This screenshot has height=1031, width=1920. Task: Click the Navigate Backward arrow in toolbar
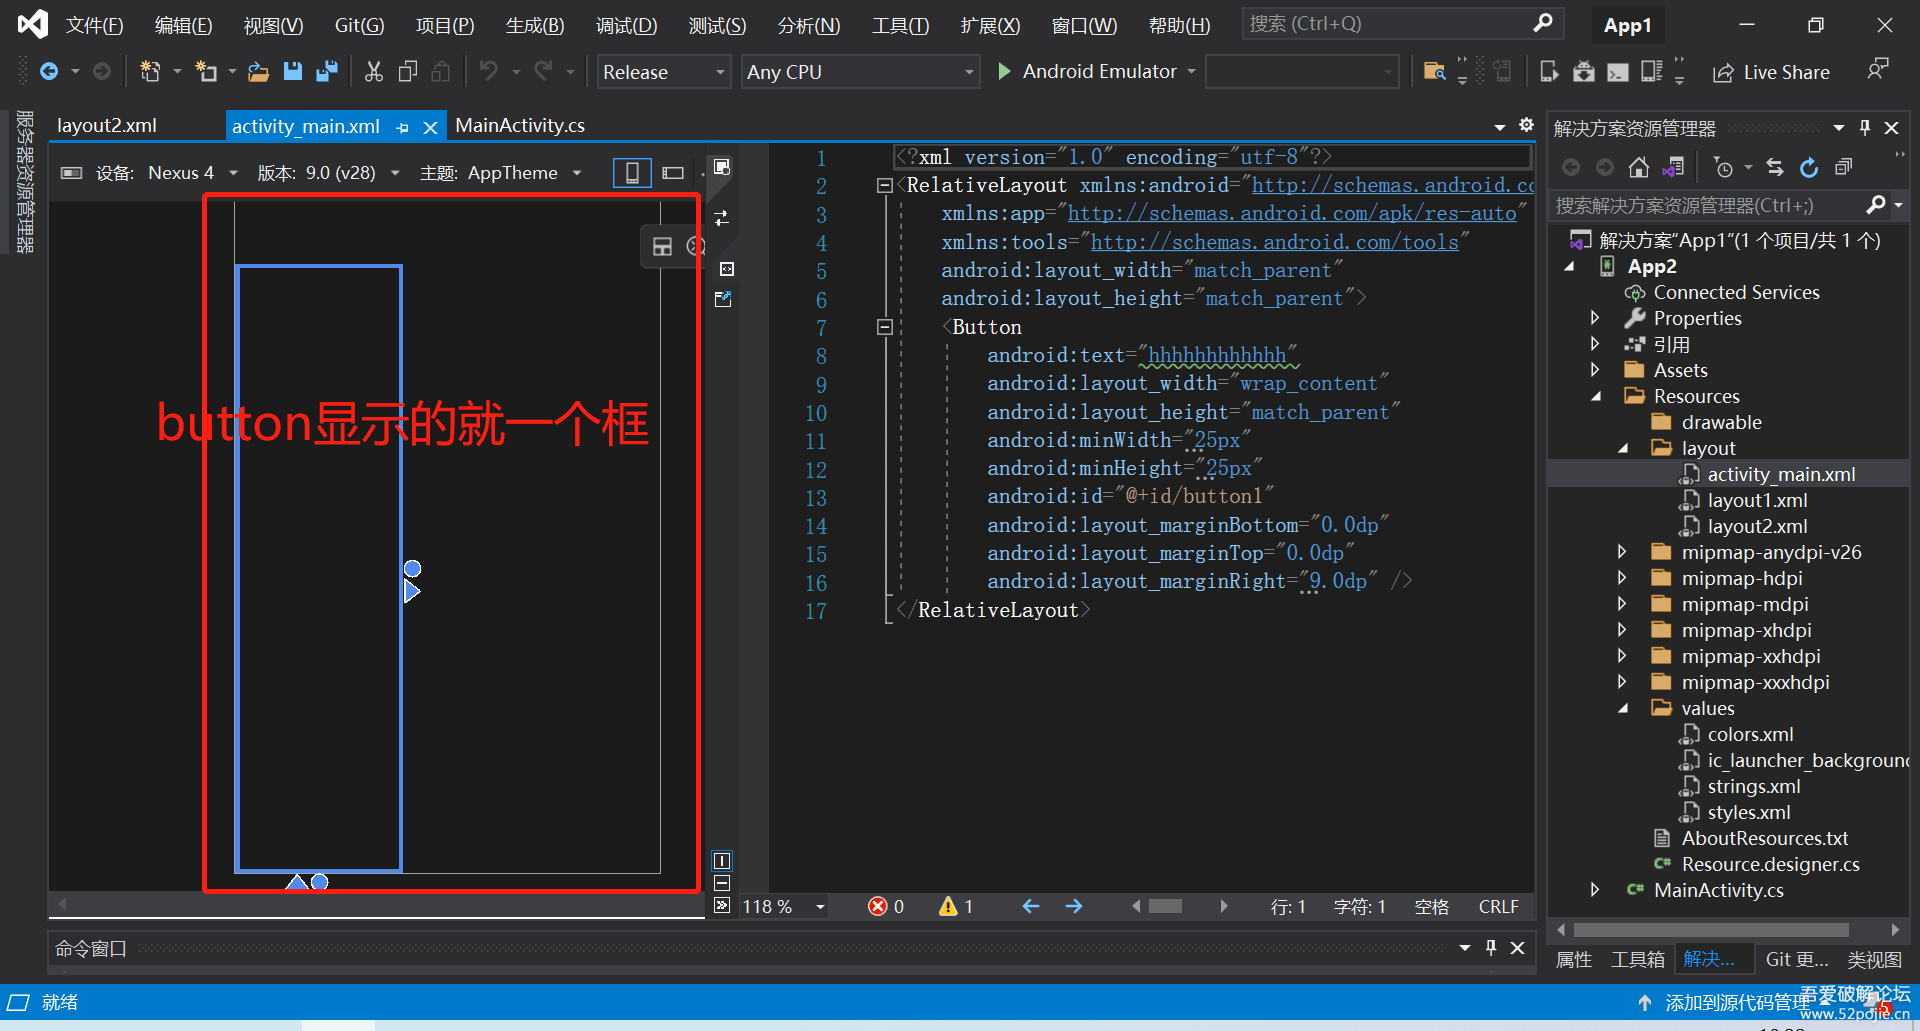48,71
